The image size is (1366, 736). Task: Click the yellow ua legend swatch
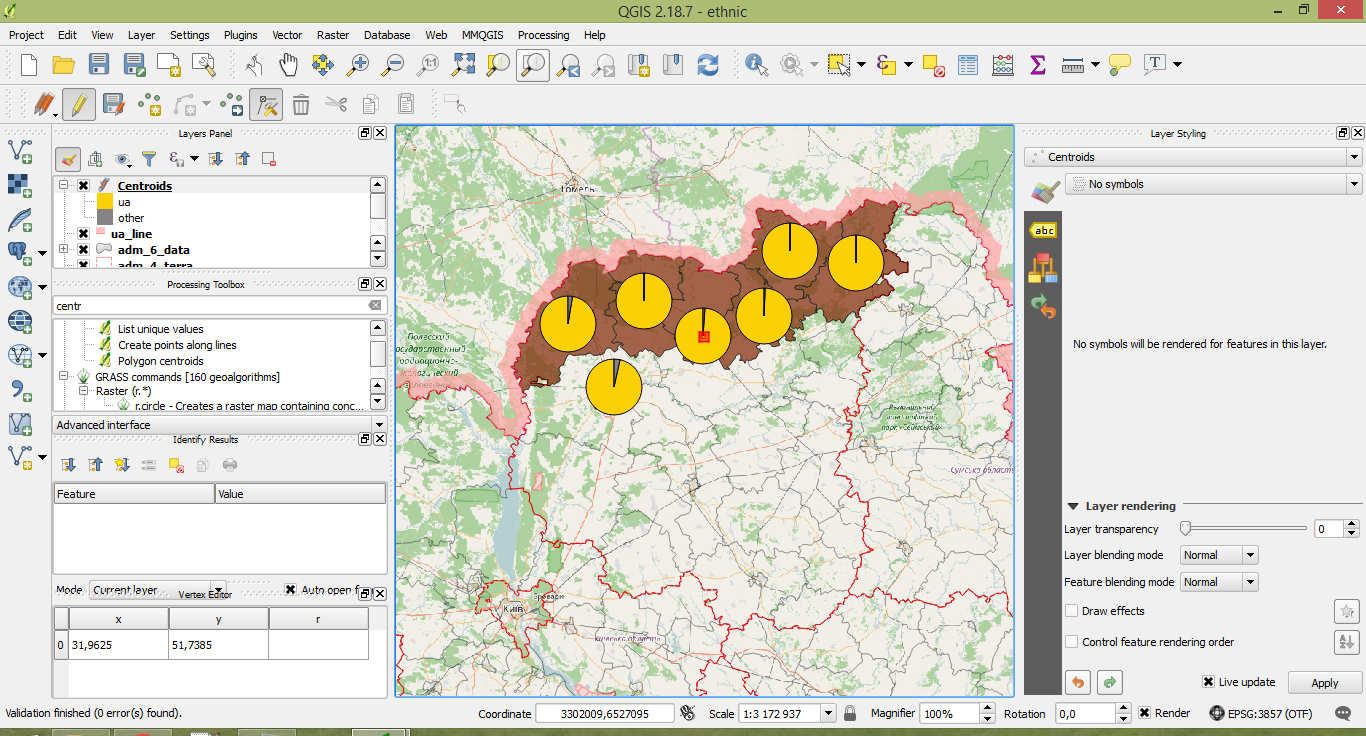click(x=105, y=202)
